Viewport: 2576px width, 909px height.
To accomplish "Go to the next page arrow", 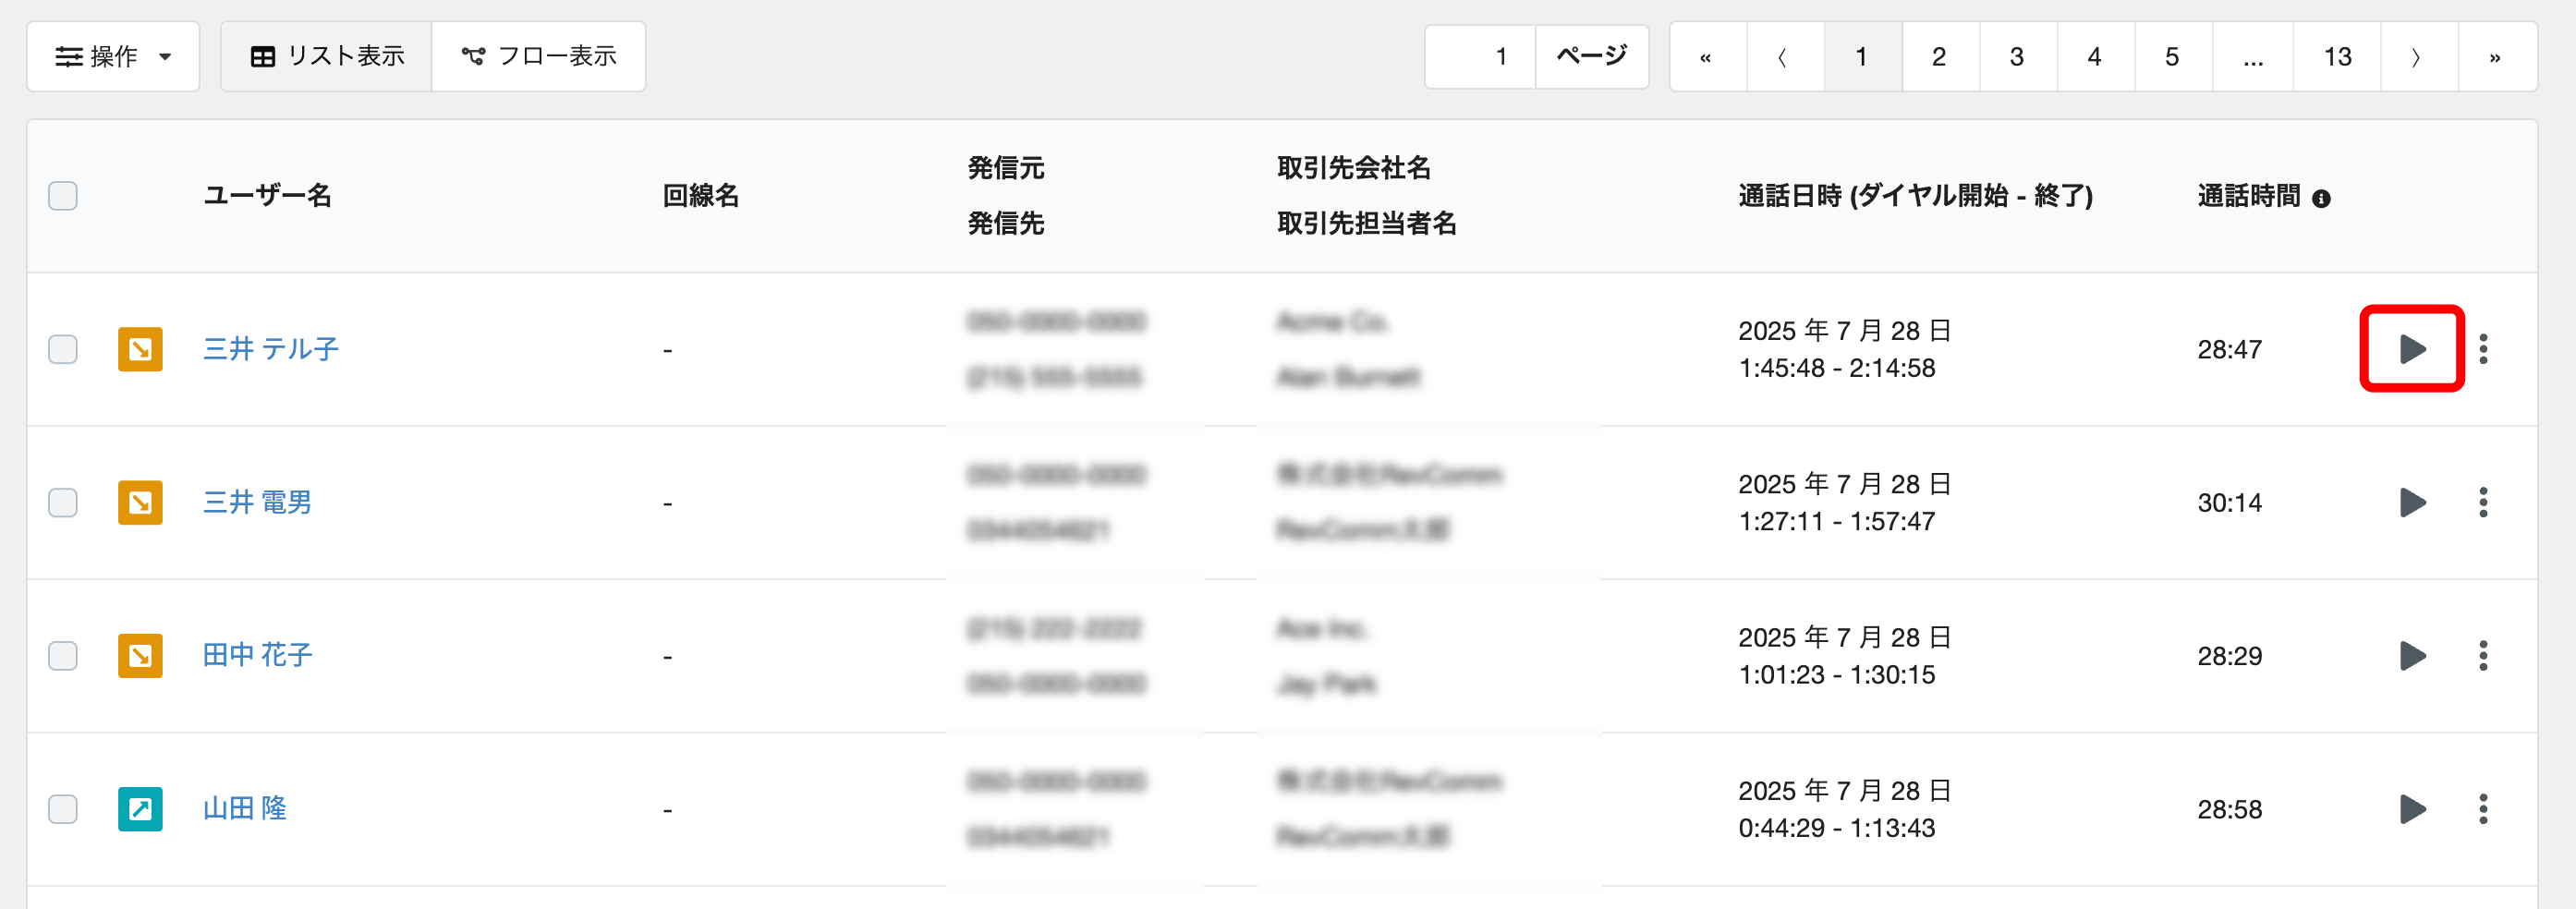I will point(2419,57).
